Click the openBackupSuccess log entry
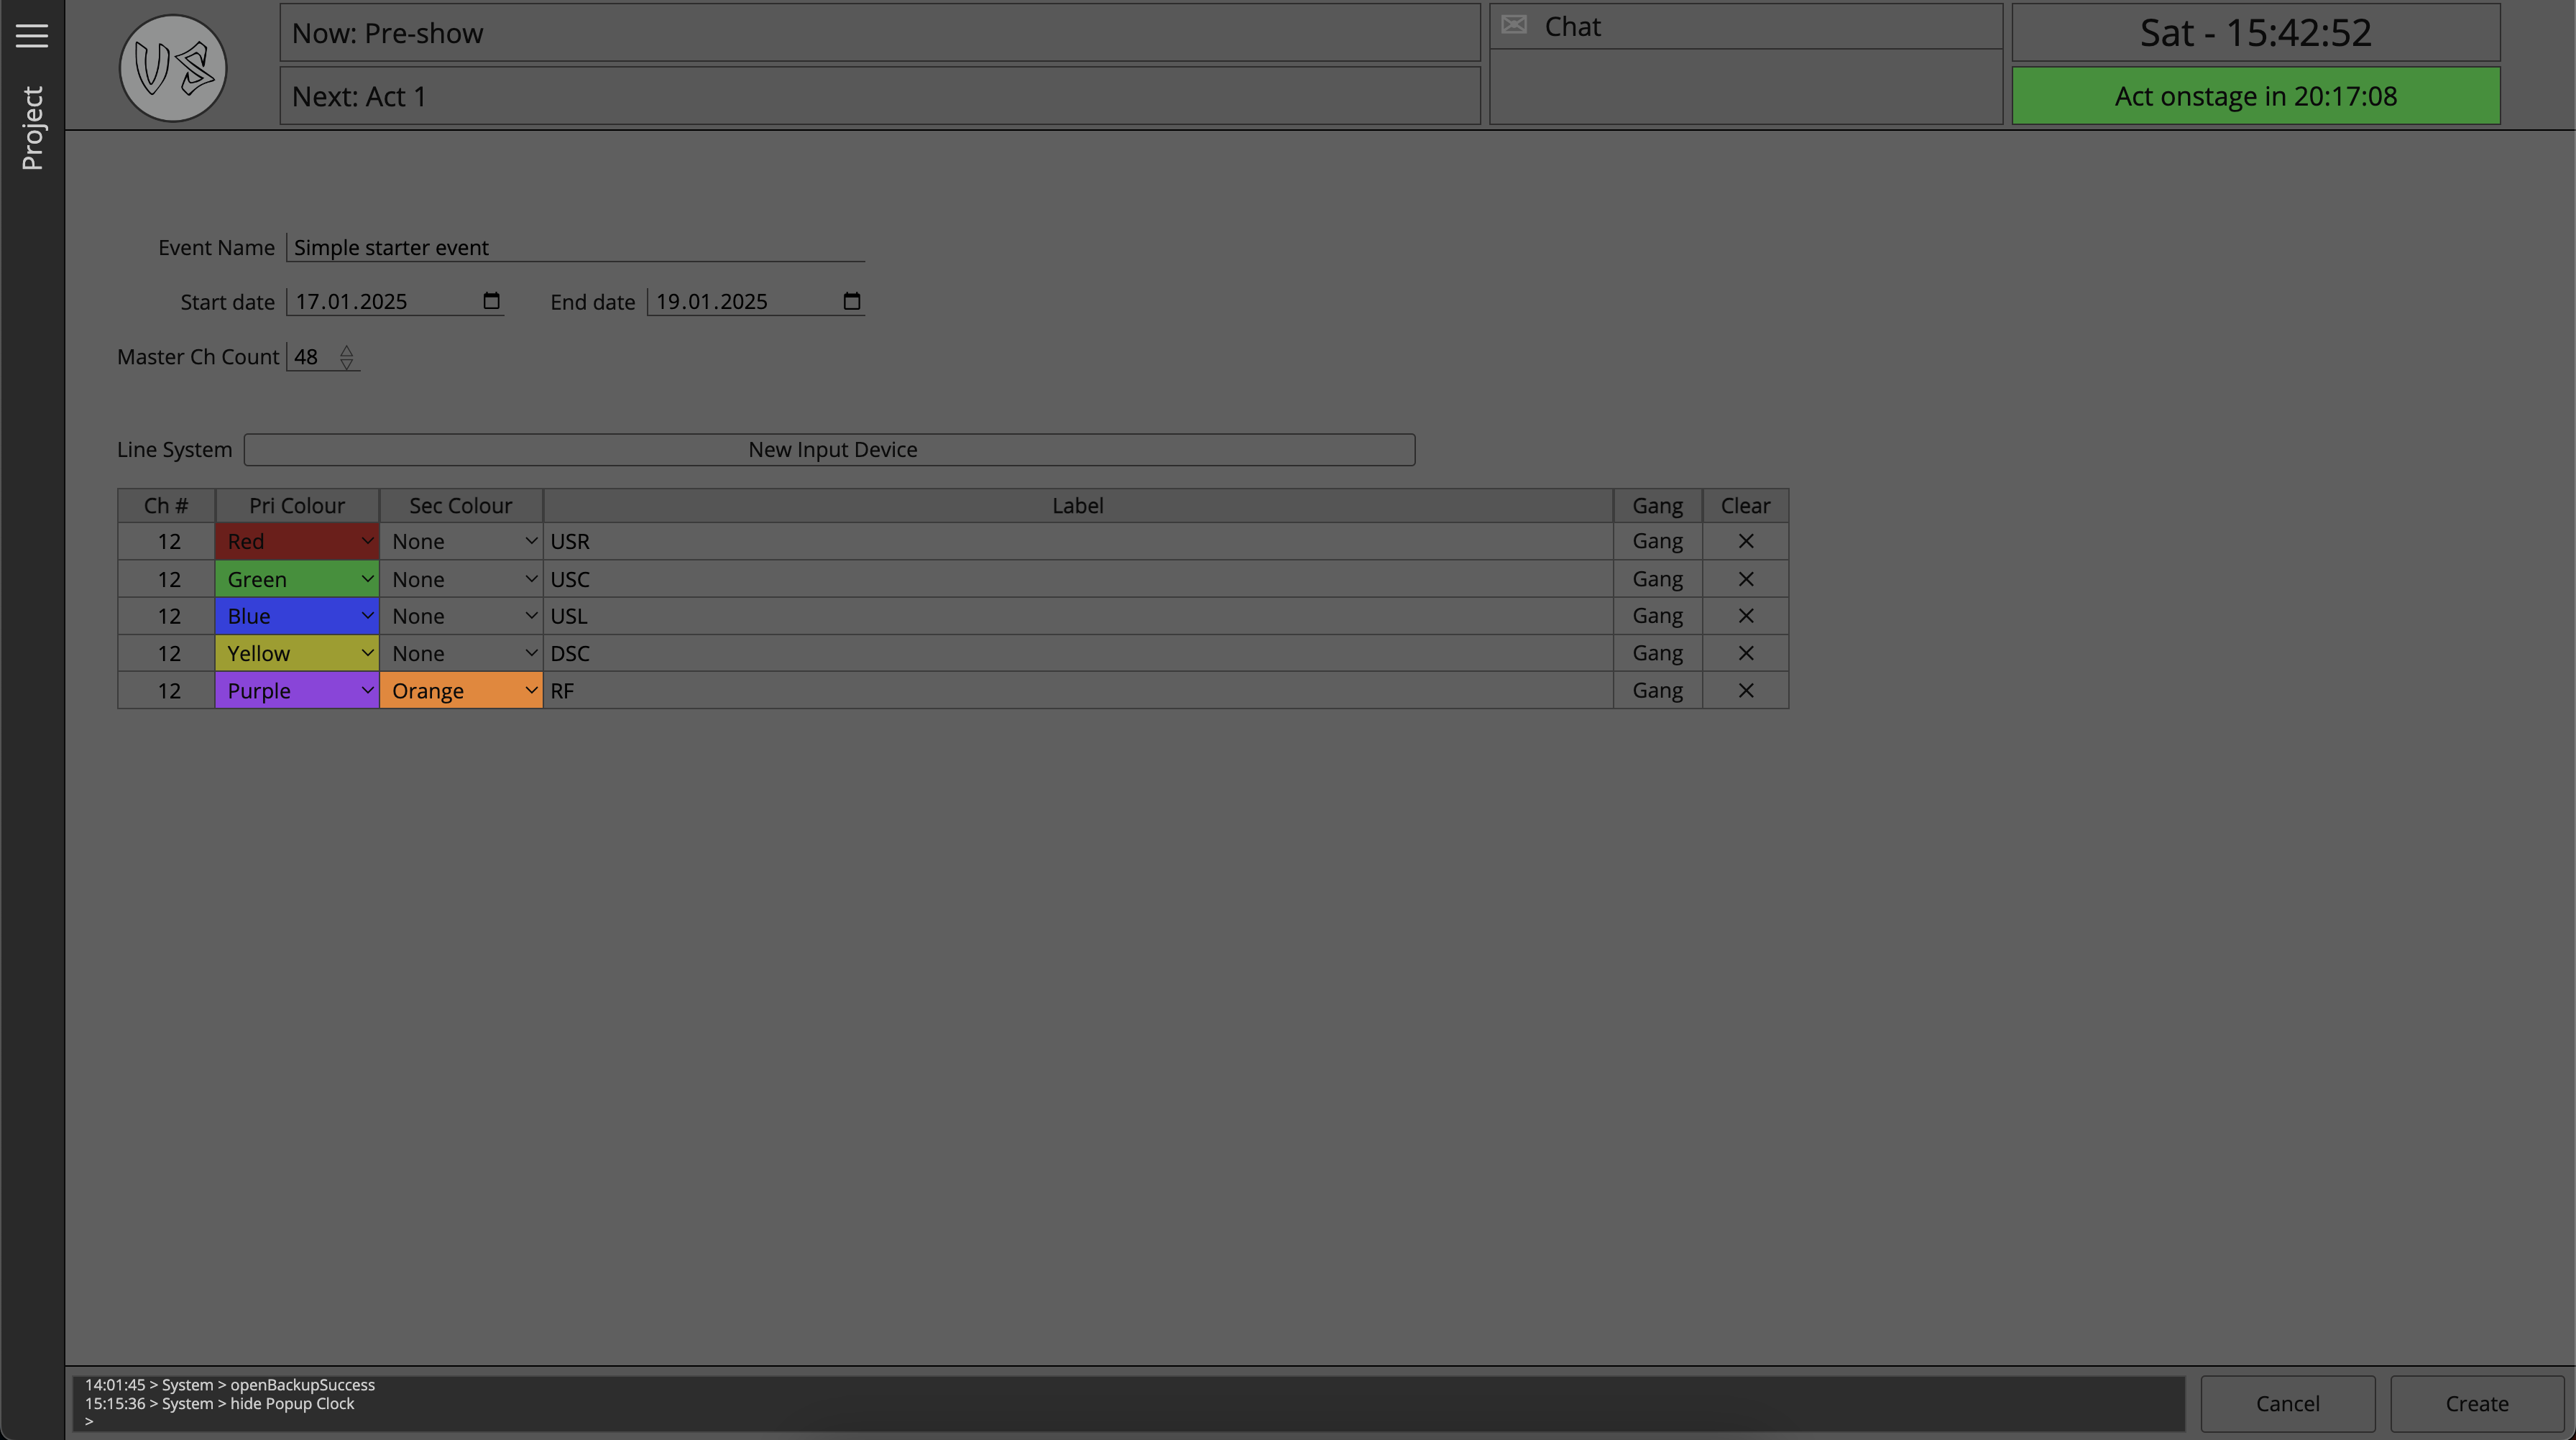2576x1440 pixels. pyautogui.click(x=230, y=1385)
